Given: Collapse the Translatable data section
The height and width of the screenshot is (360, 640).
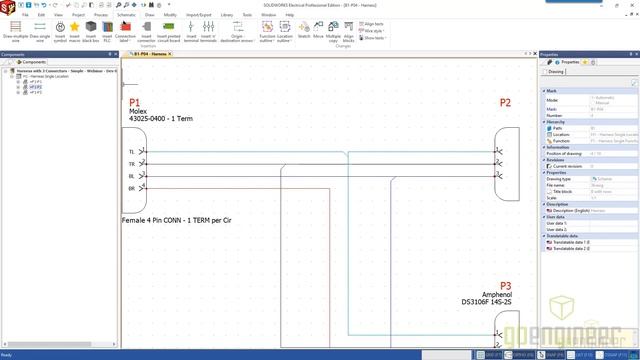Looking at the screenshot, I should click(544, 236).
